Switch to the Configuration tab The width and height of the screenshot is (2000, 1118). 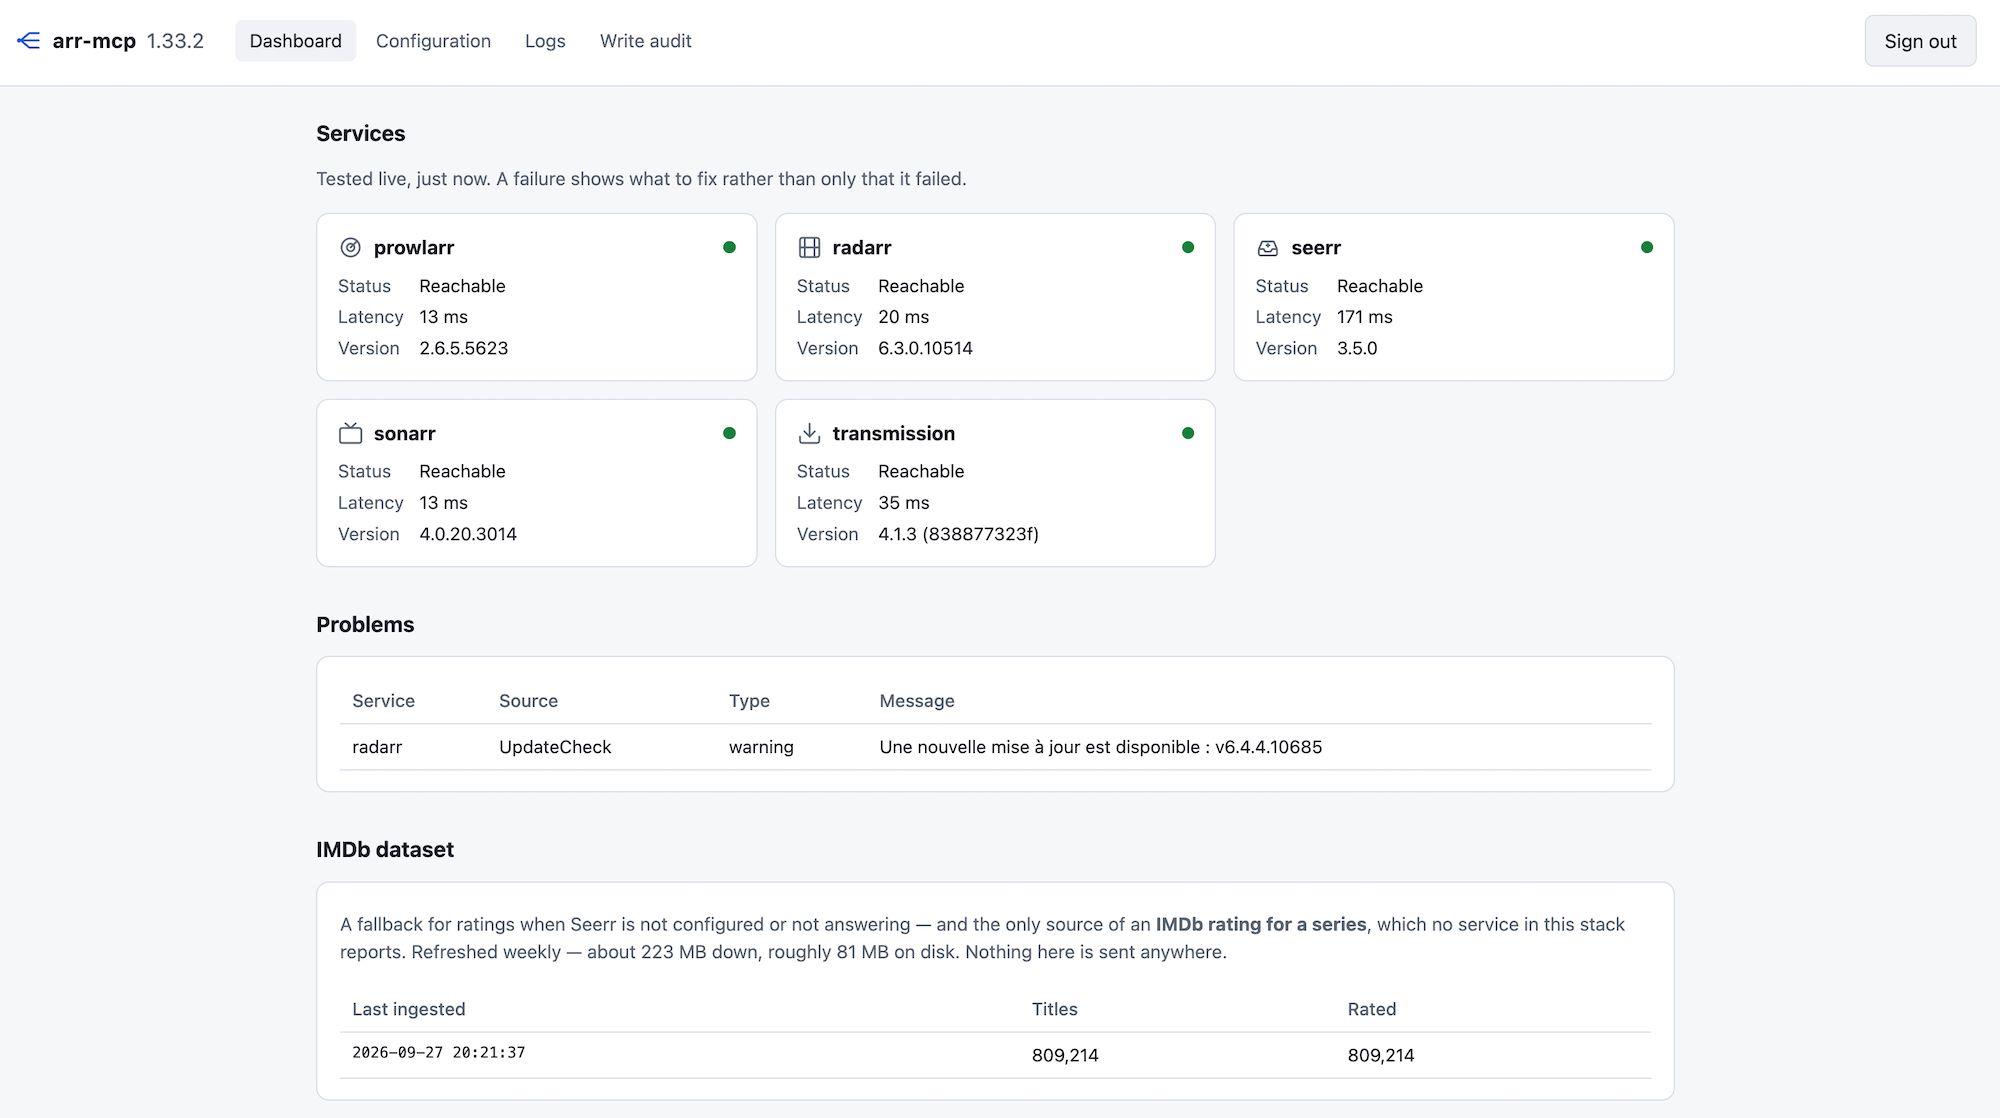click(x=433, y=41)
